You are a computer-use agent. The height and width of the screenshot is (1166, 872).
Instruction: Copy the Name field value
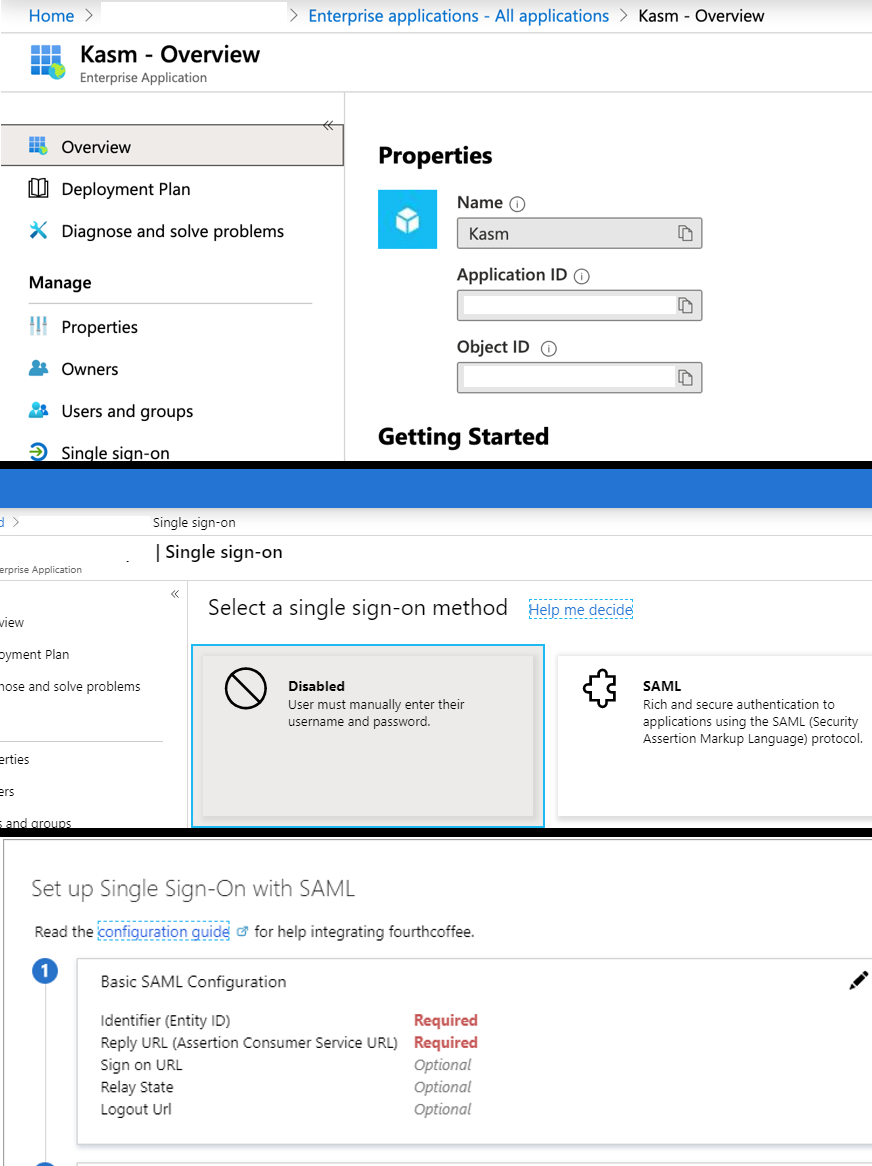point(685,233)
